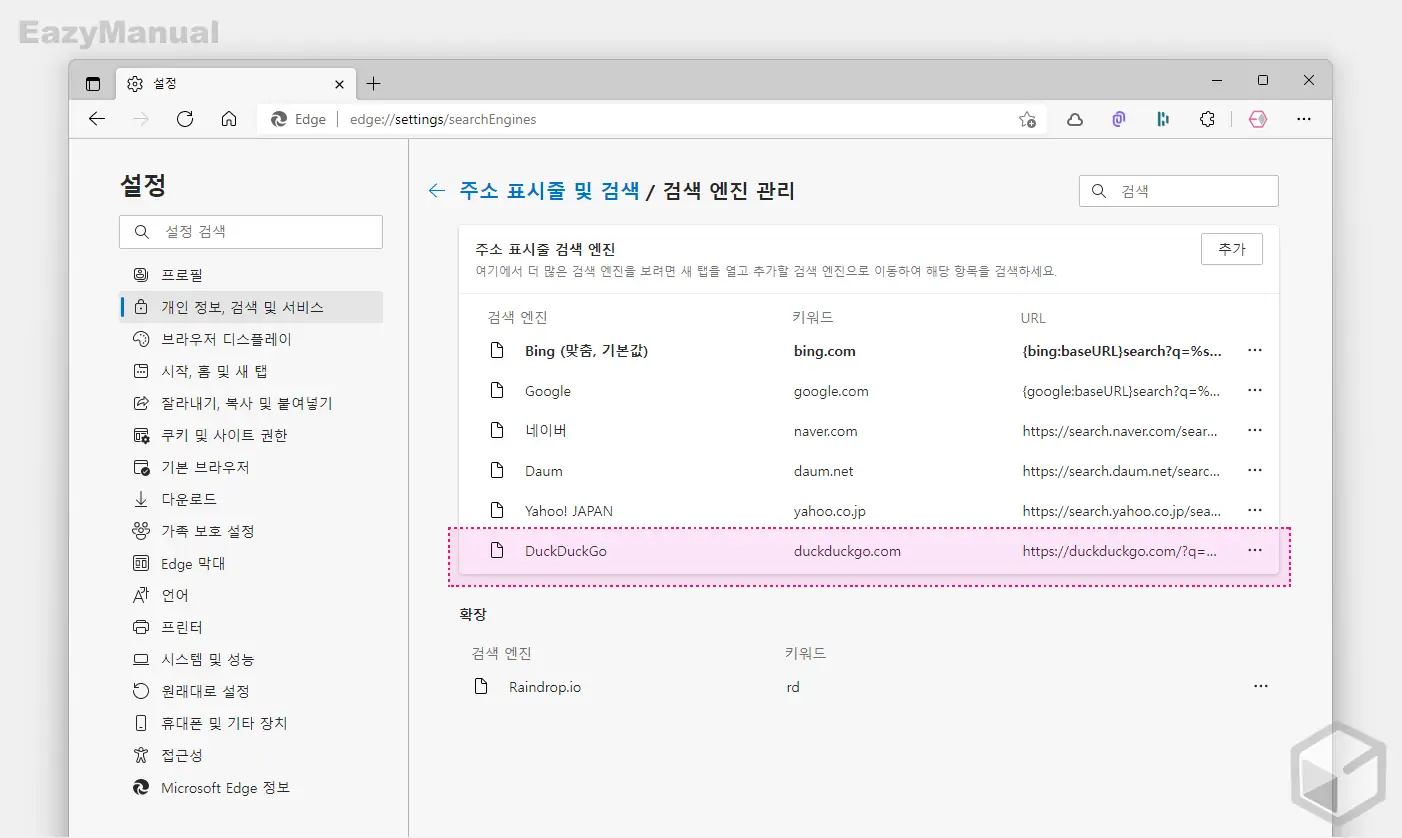Open the pink hexagon extension icon

pyautogui.click(x=1258, y=119)
